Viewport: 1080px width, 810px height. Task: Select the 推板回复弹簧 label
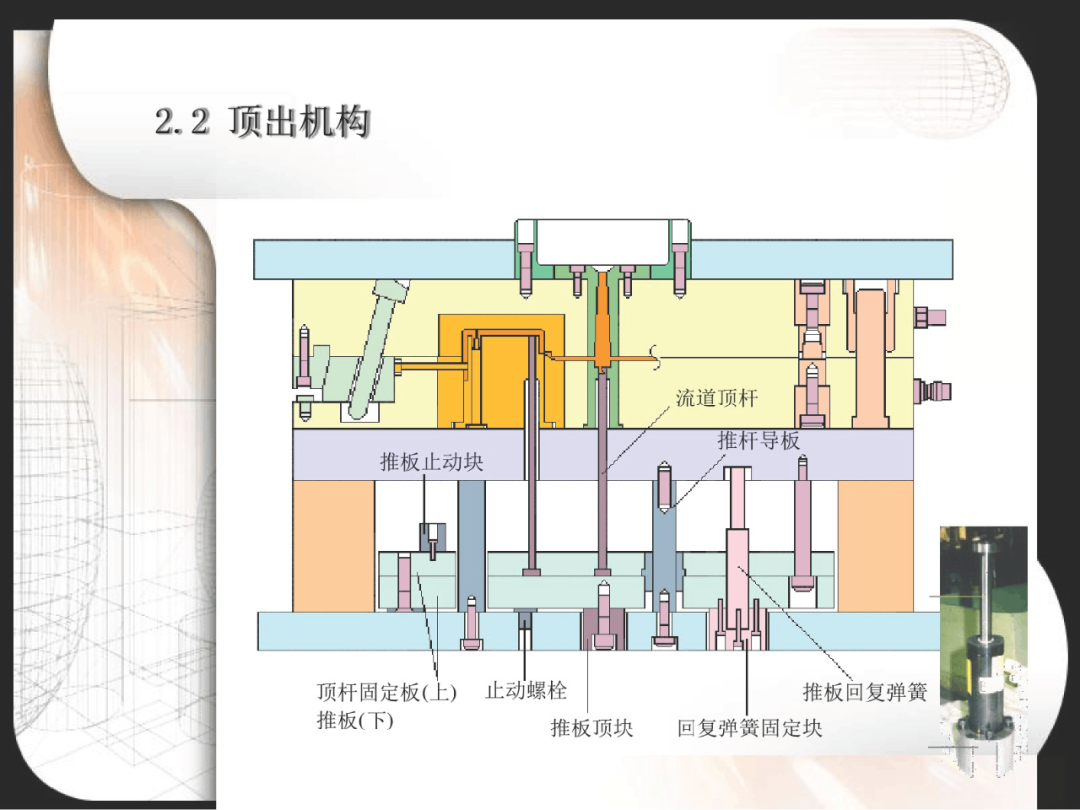tap(865, 692)
